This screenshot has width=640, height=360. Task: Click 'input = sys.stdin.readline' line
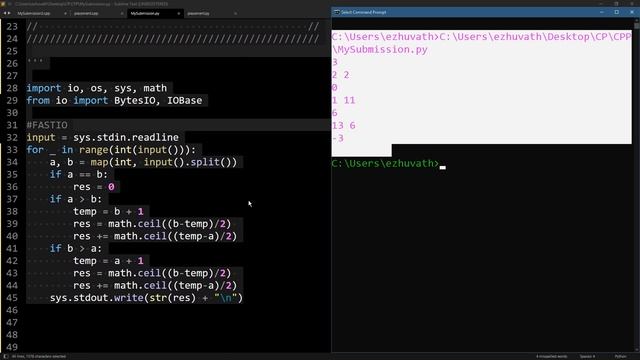click(102, 138)
